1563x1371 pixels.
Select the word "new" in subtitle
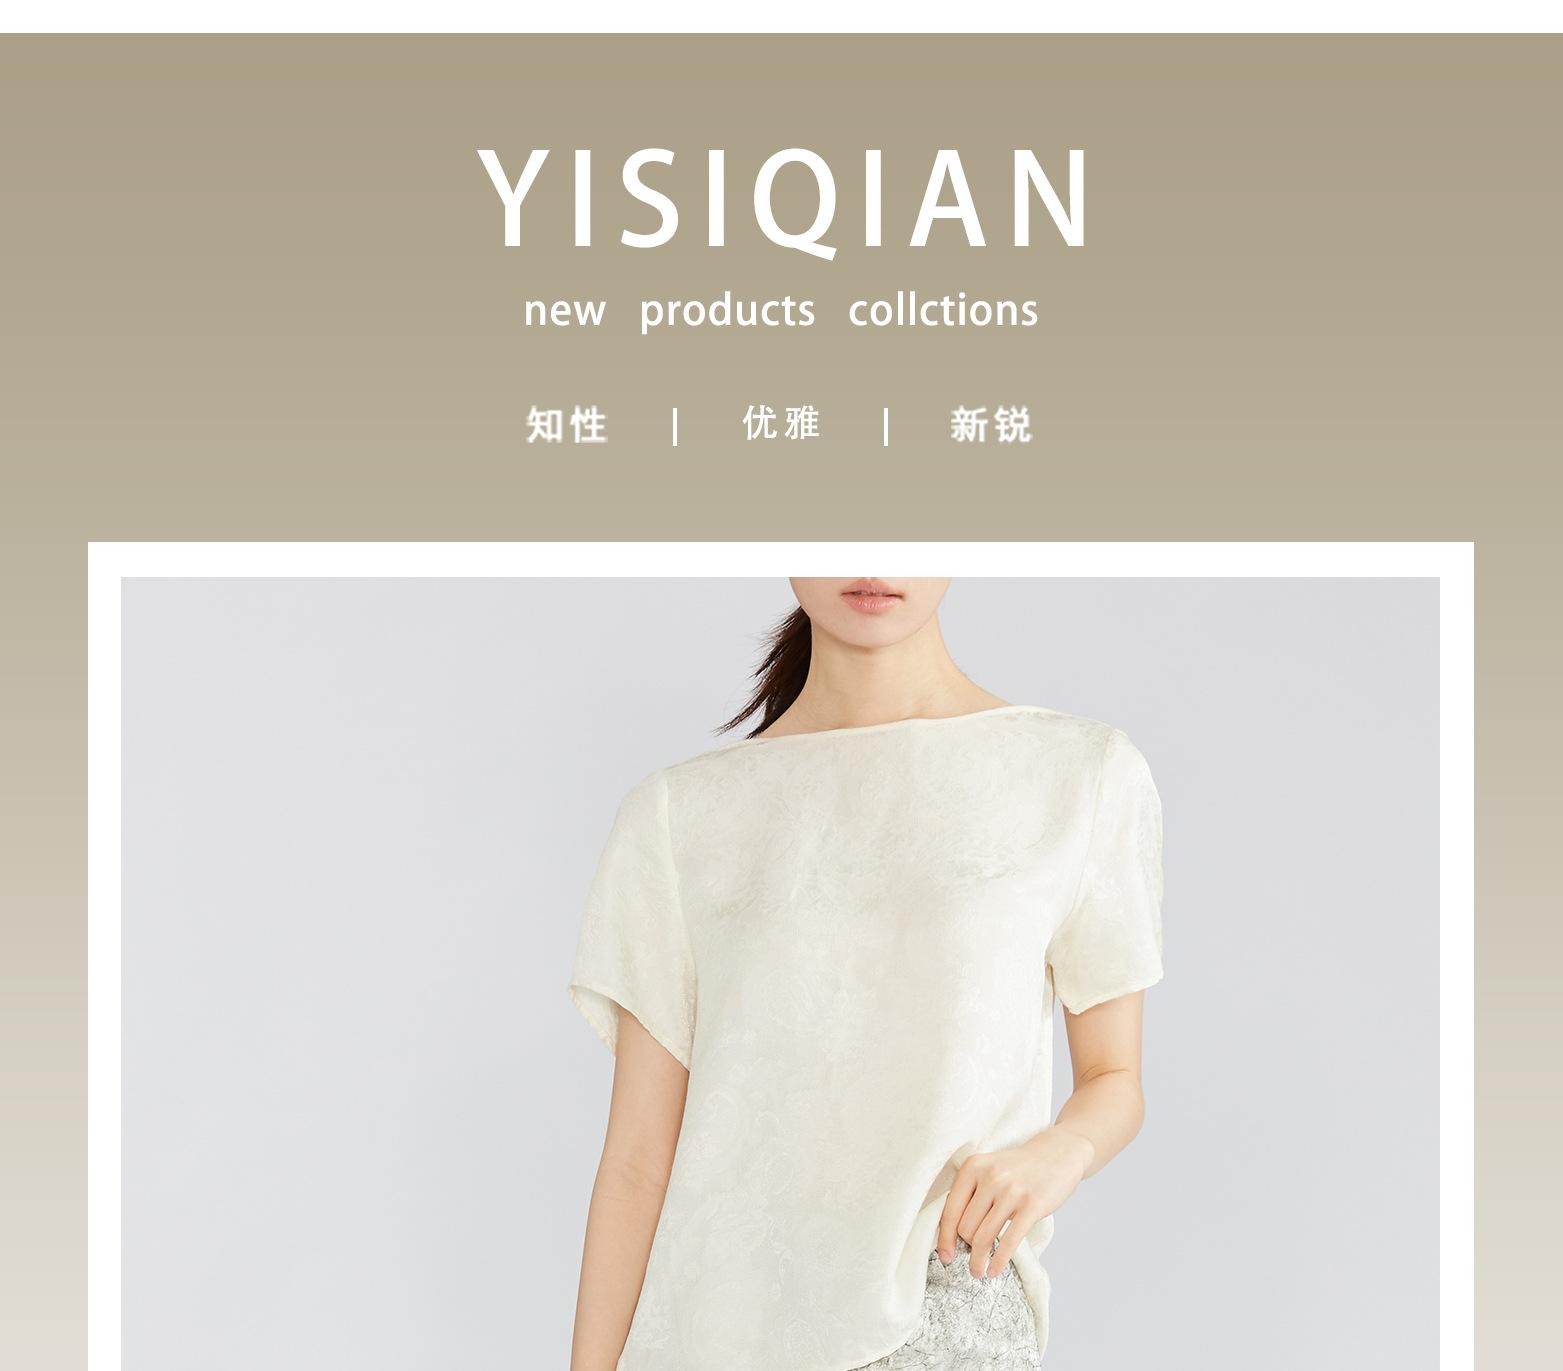564,311
